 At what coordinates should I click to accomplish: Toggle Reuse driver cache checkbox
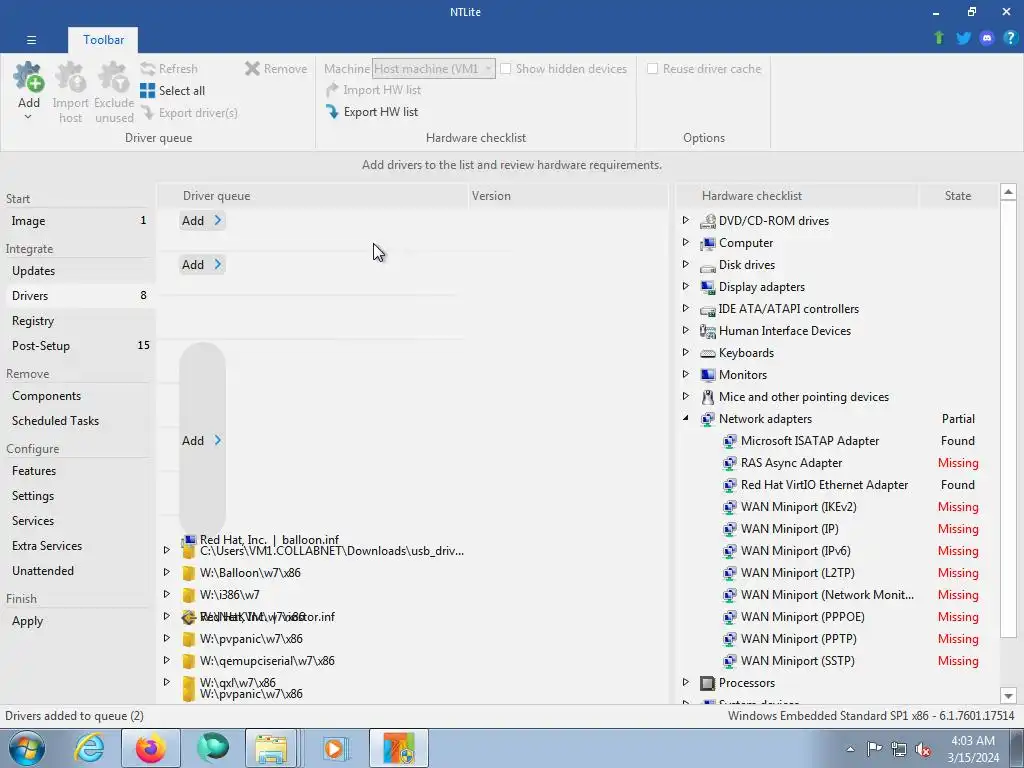[x=652, y=69]
